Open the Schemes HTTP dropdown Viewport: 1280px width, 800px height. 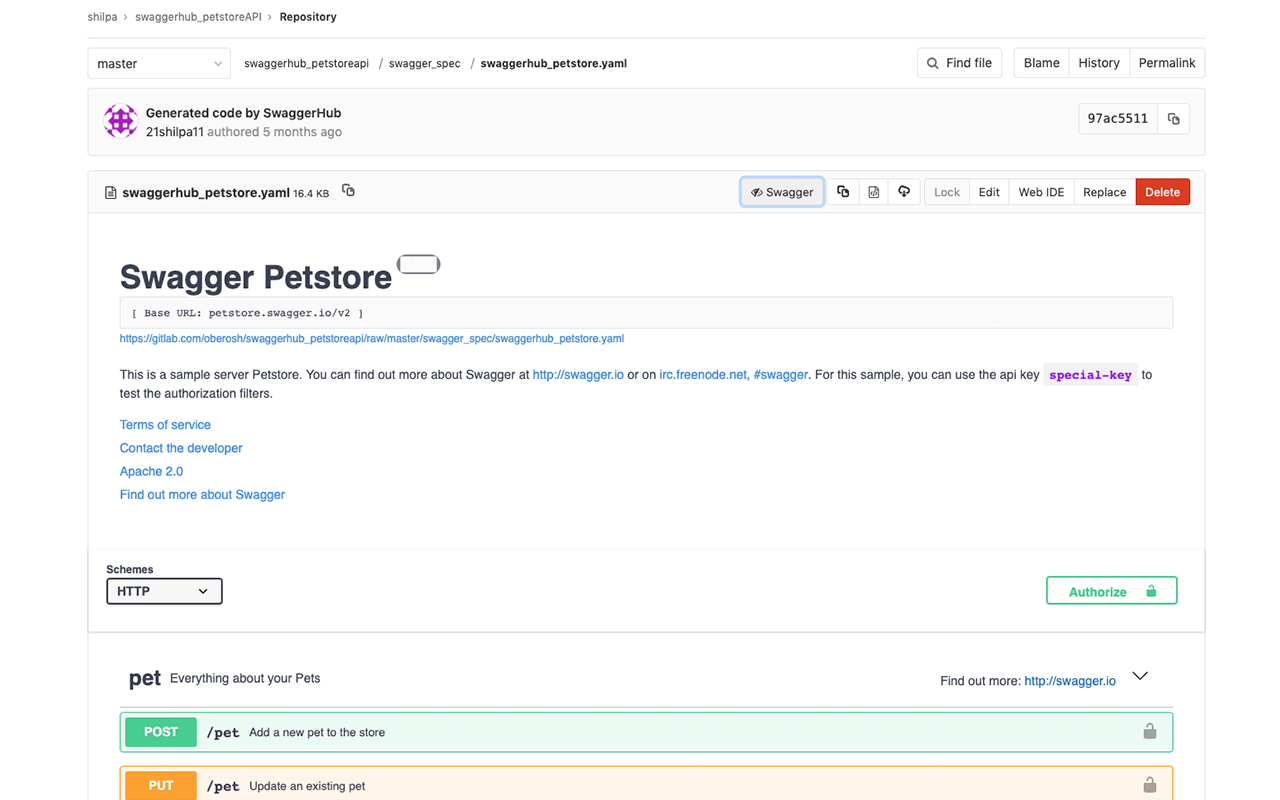click(x=164, y=591)
